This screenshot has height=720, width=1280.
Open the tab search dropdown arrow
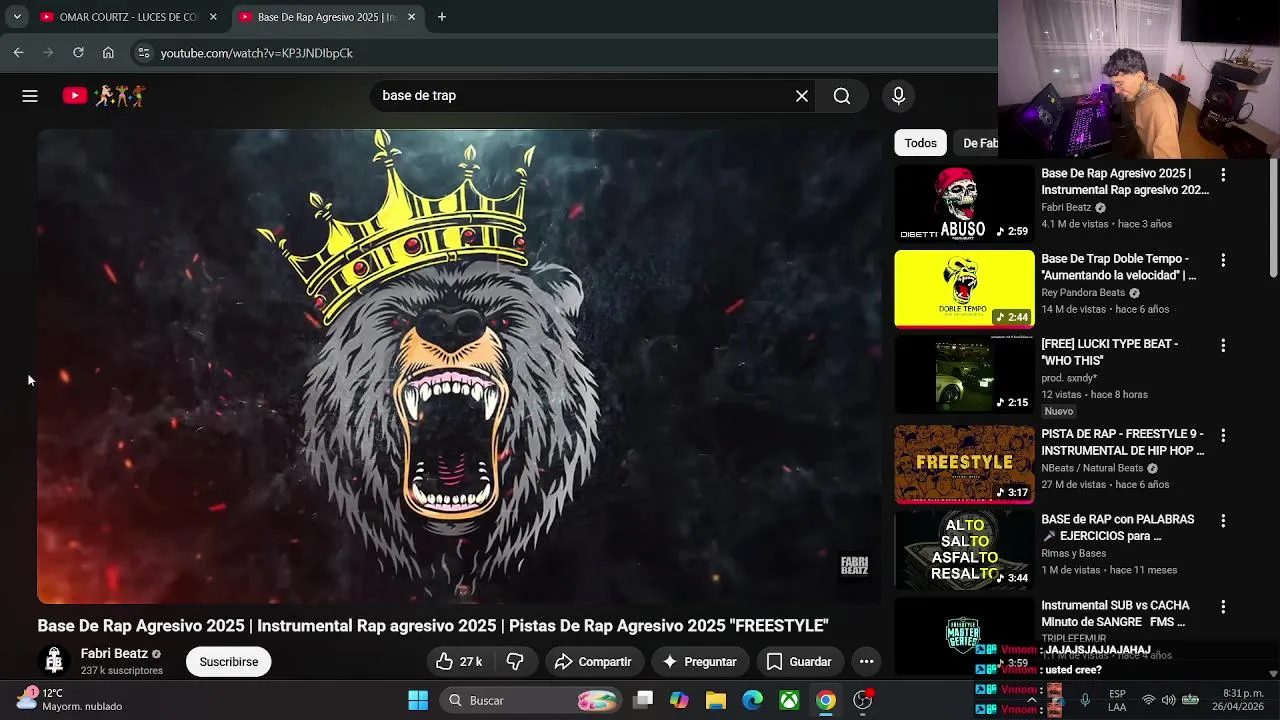point(17,17)
